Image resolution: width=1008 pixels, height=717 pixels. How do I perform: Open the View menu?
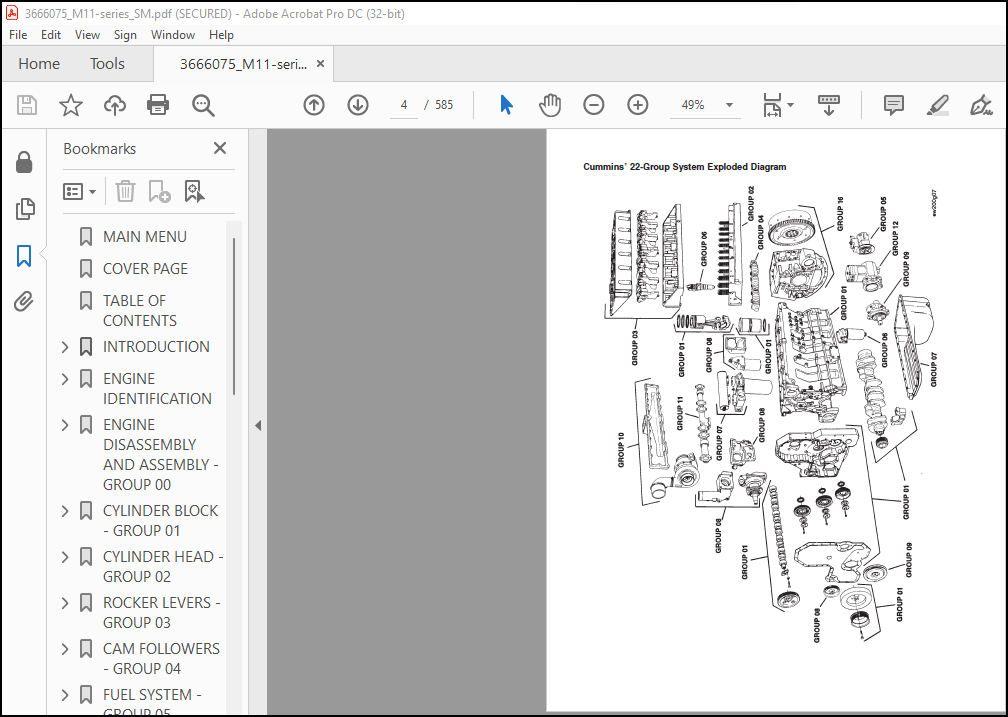[x=87, y=35]
